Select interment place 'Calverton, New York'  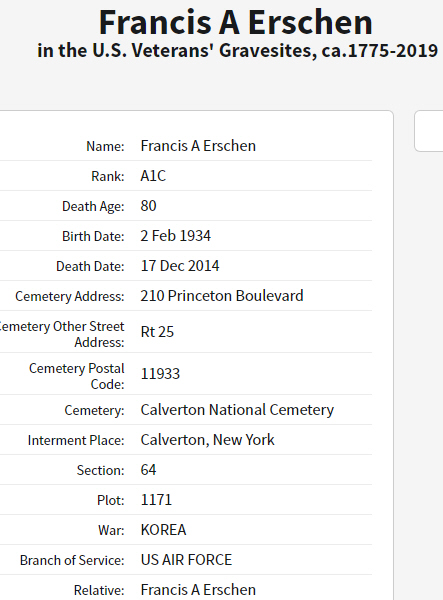[x=207, y=440]
